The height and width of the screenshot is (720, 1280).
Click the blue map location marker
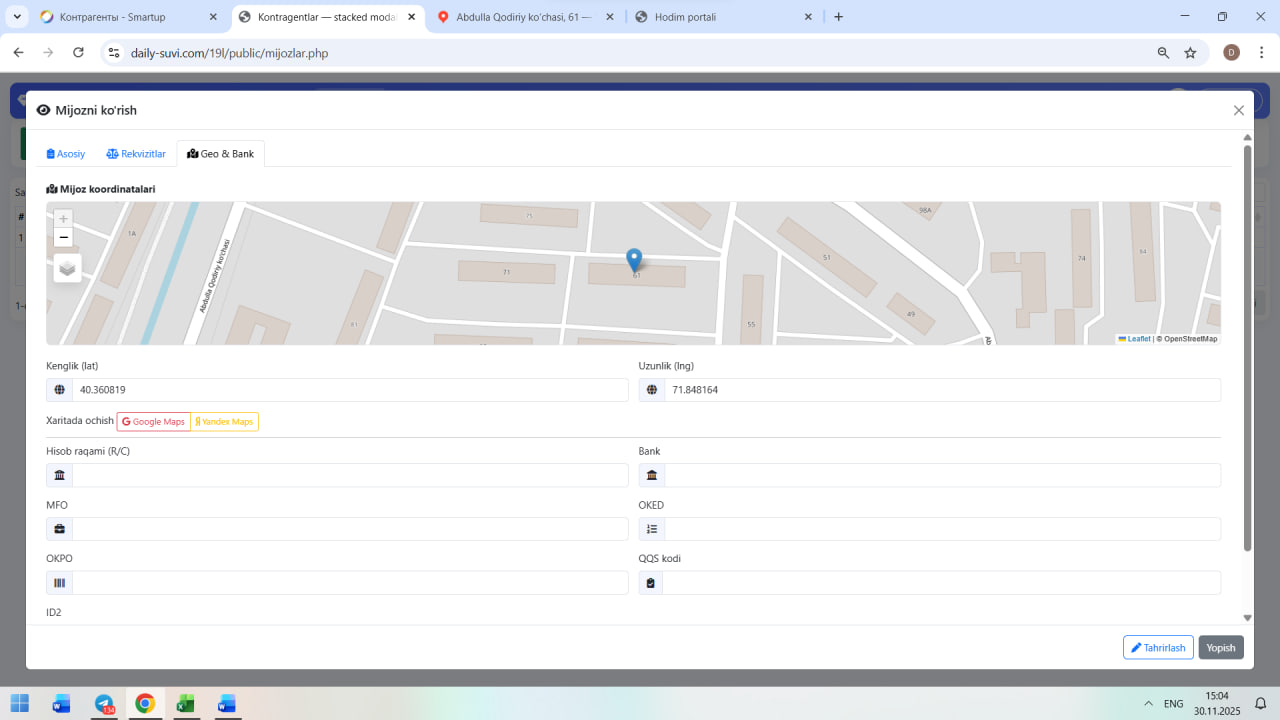pos(634,260)
